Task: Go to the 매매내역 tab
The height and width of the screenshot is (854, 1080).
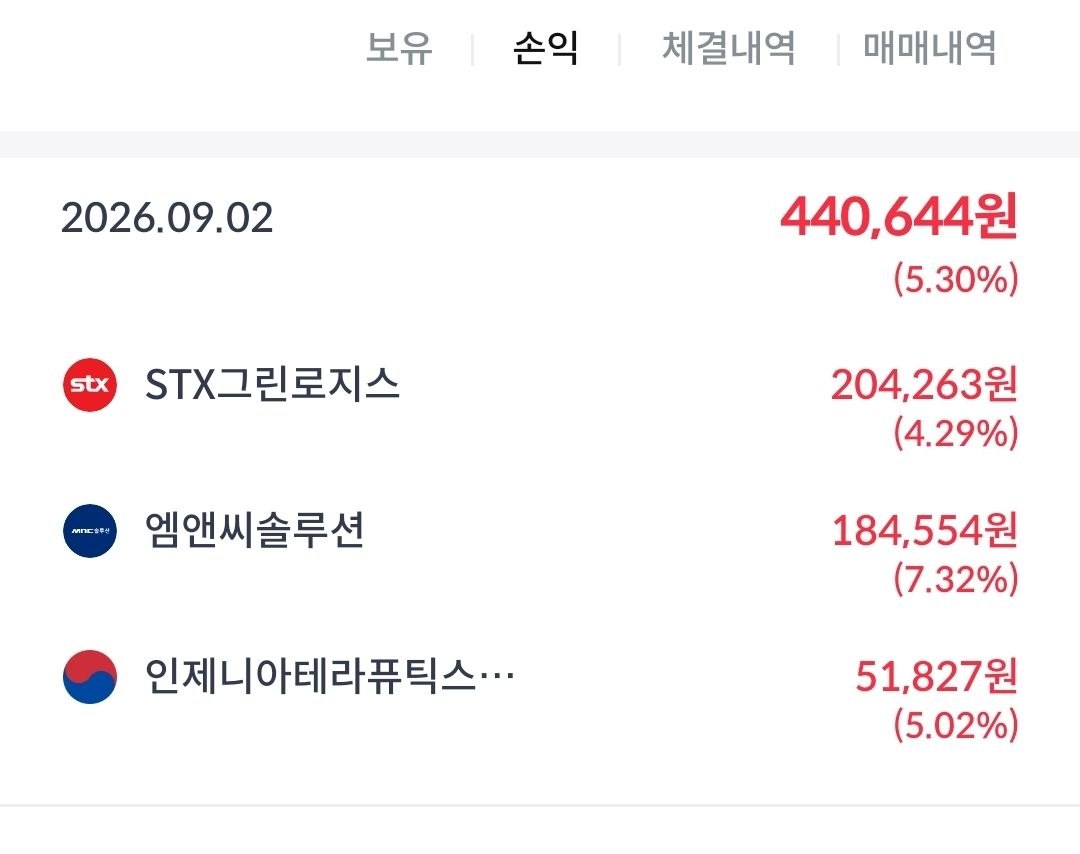Action: click(x=930, y=48)
